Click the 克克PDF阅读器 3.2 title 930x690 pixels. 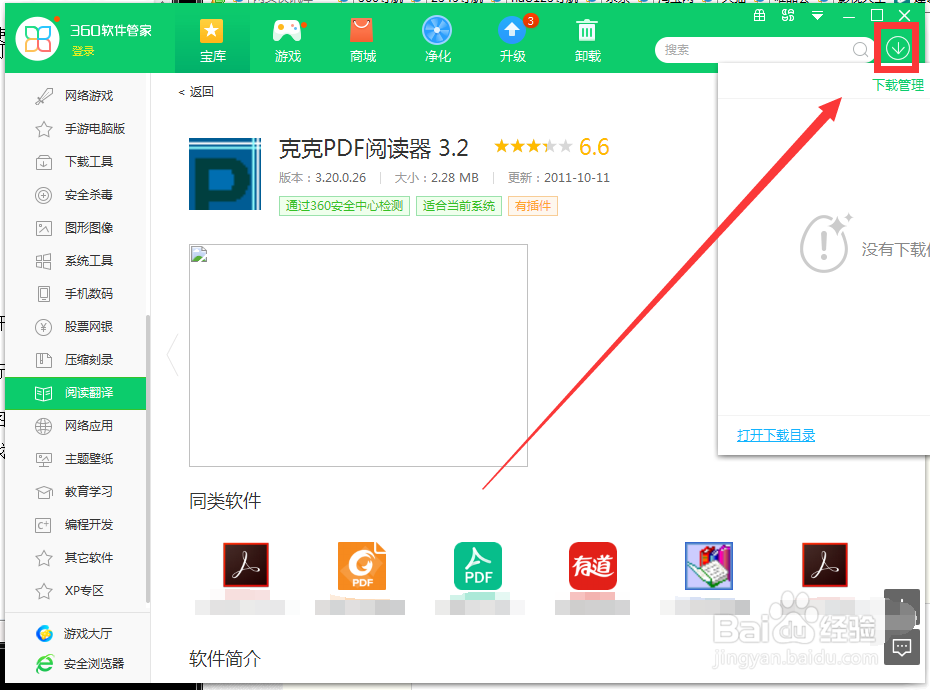click(374, 148)
